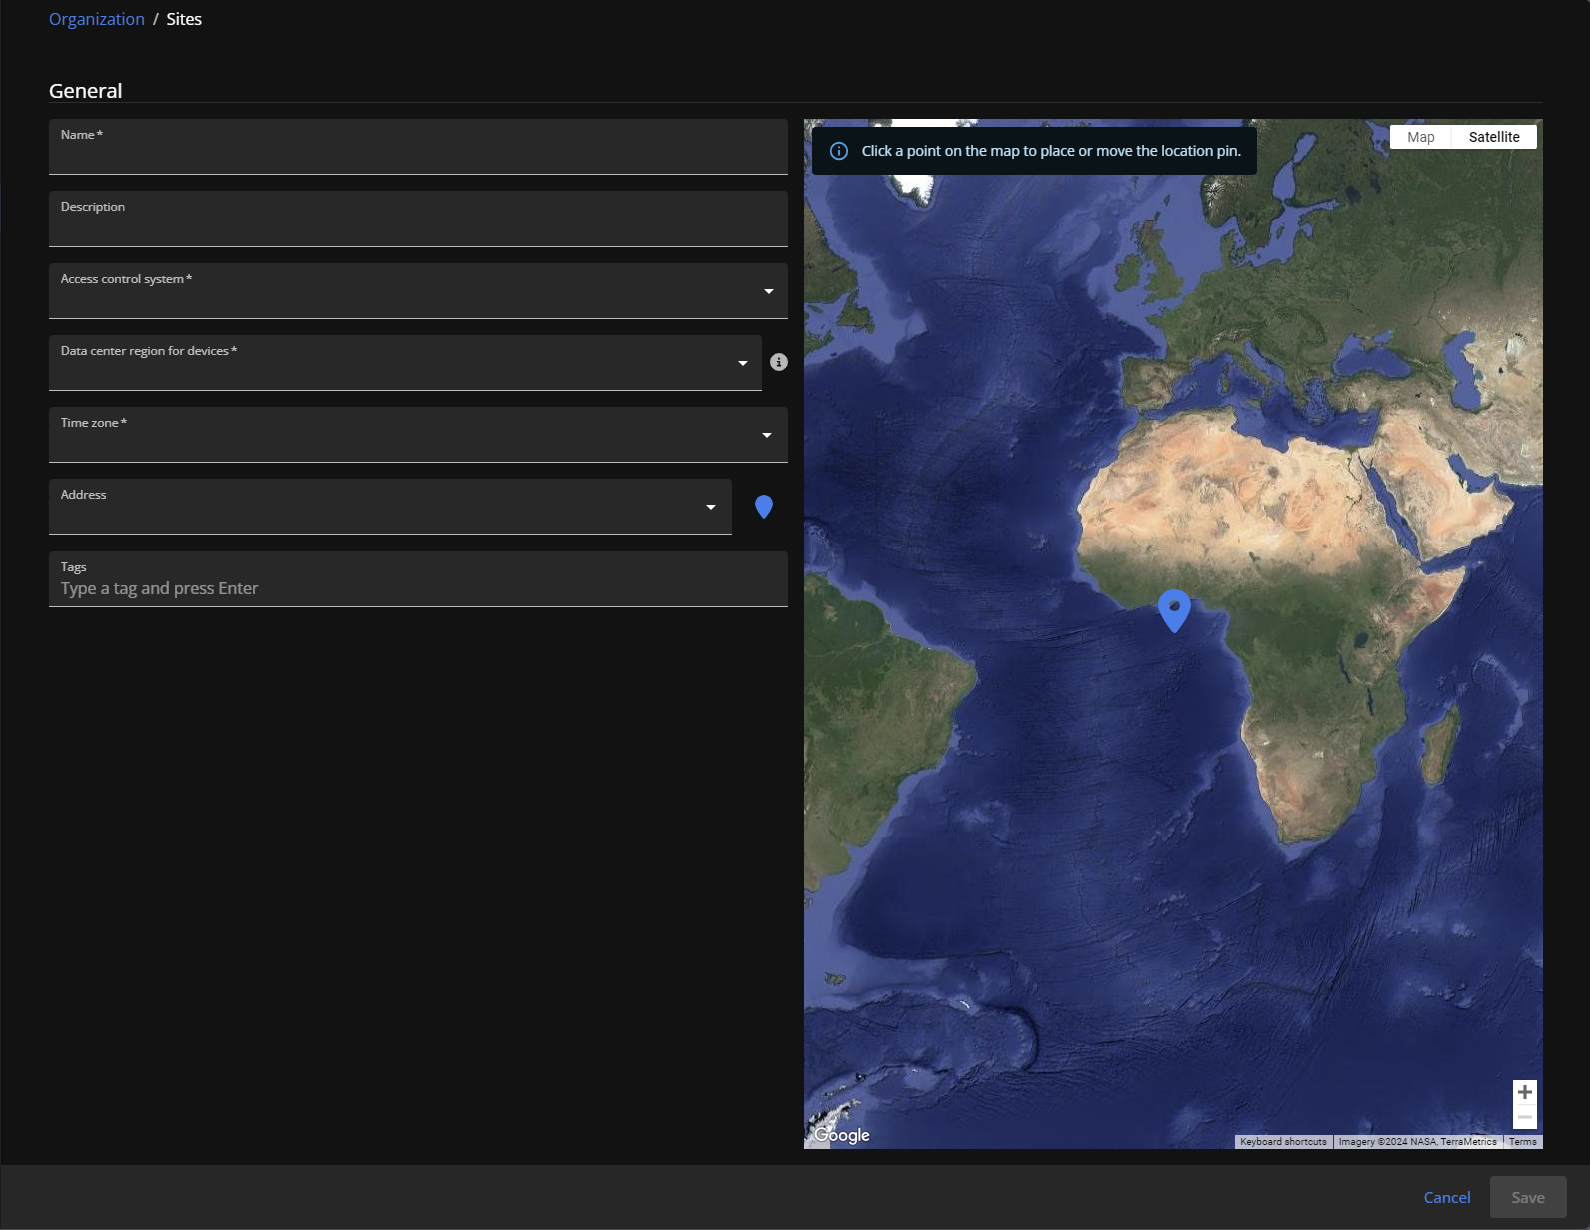Viewport: 1590px width, 1230px height.
Task: Click the blue location pin on the map
Action: [1174, 609]
